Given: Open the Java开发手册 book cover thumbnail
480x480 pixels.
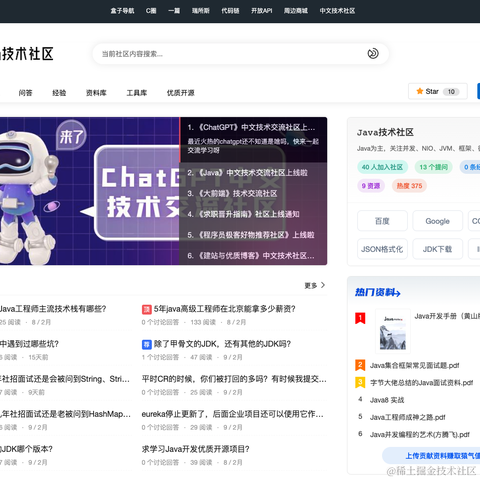Looking at the screenshot, I should click(x=393, y=331).
